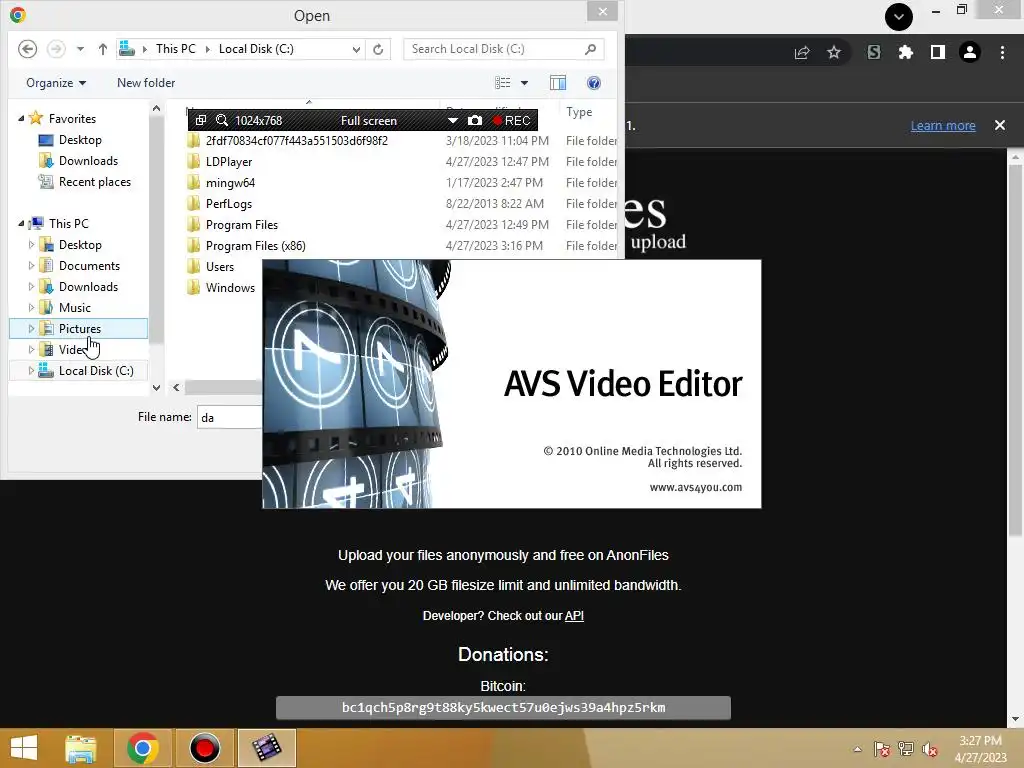Open the Windows Start button

pos(24,748)
